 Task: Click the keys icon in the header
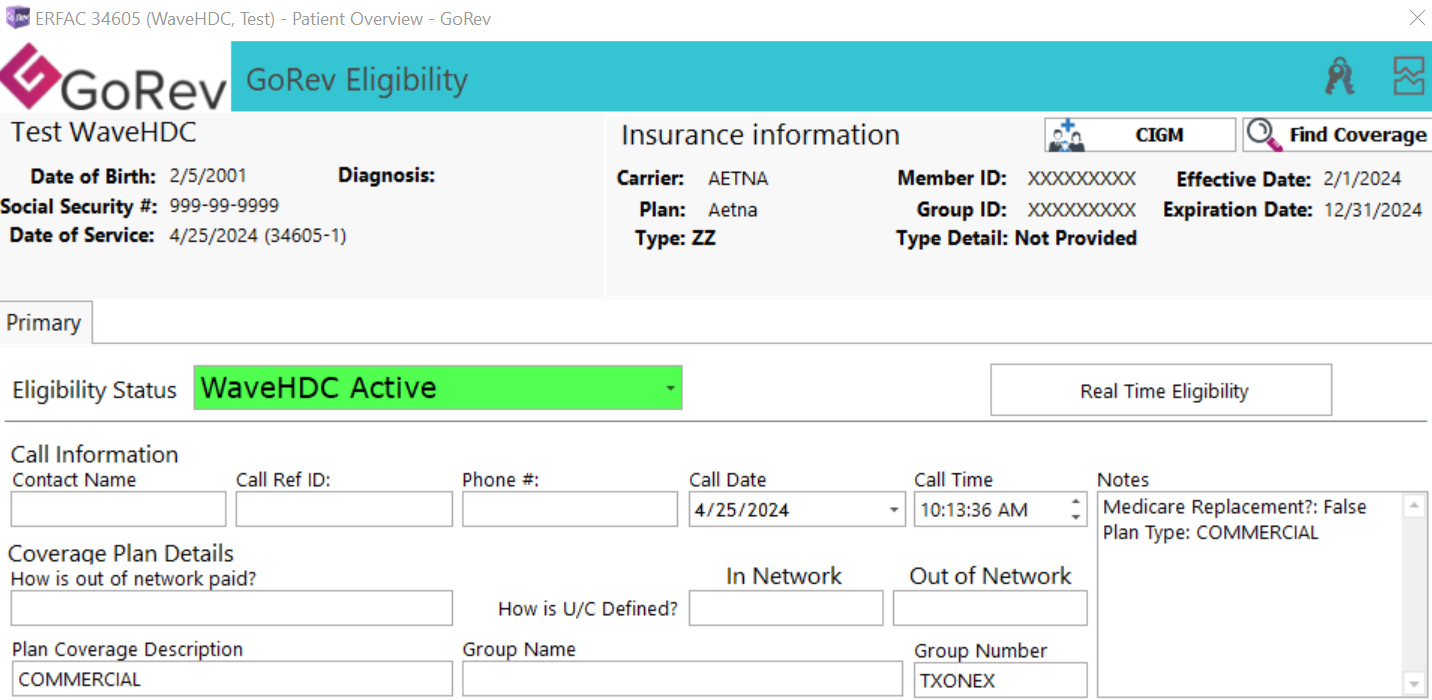(x=1340, y=76)
